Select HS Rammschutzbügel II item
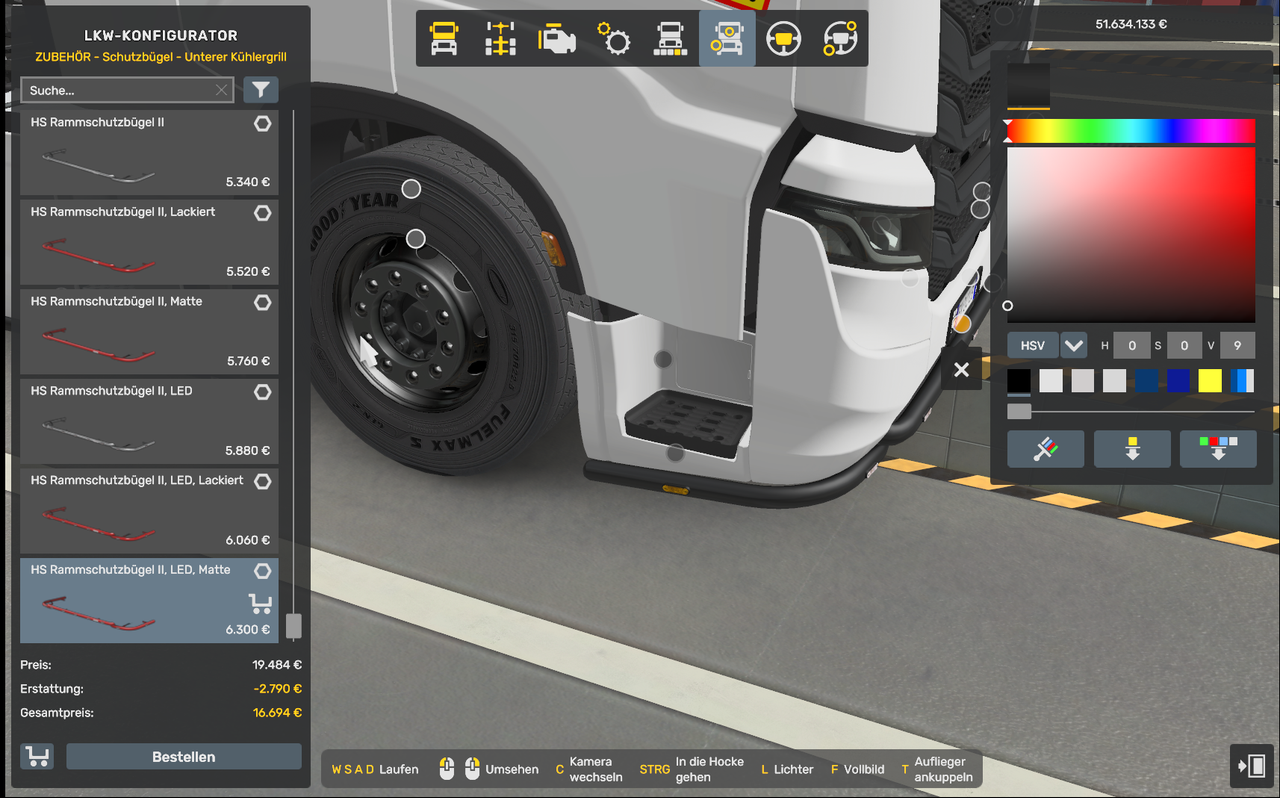Viewport: 1280px width, 798px height. pyautogui.click(x=149, y=153)
